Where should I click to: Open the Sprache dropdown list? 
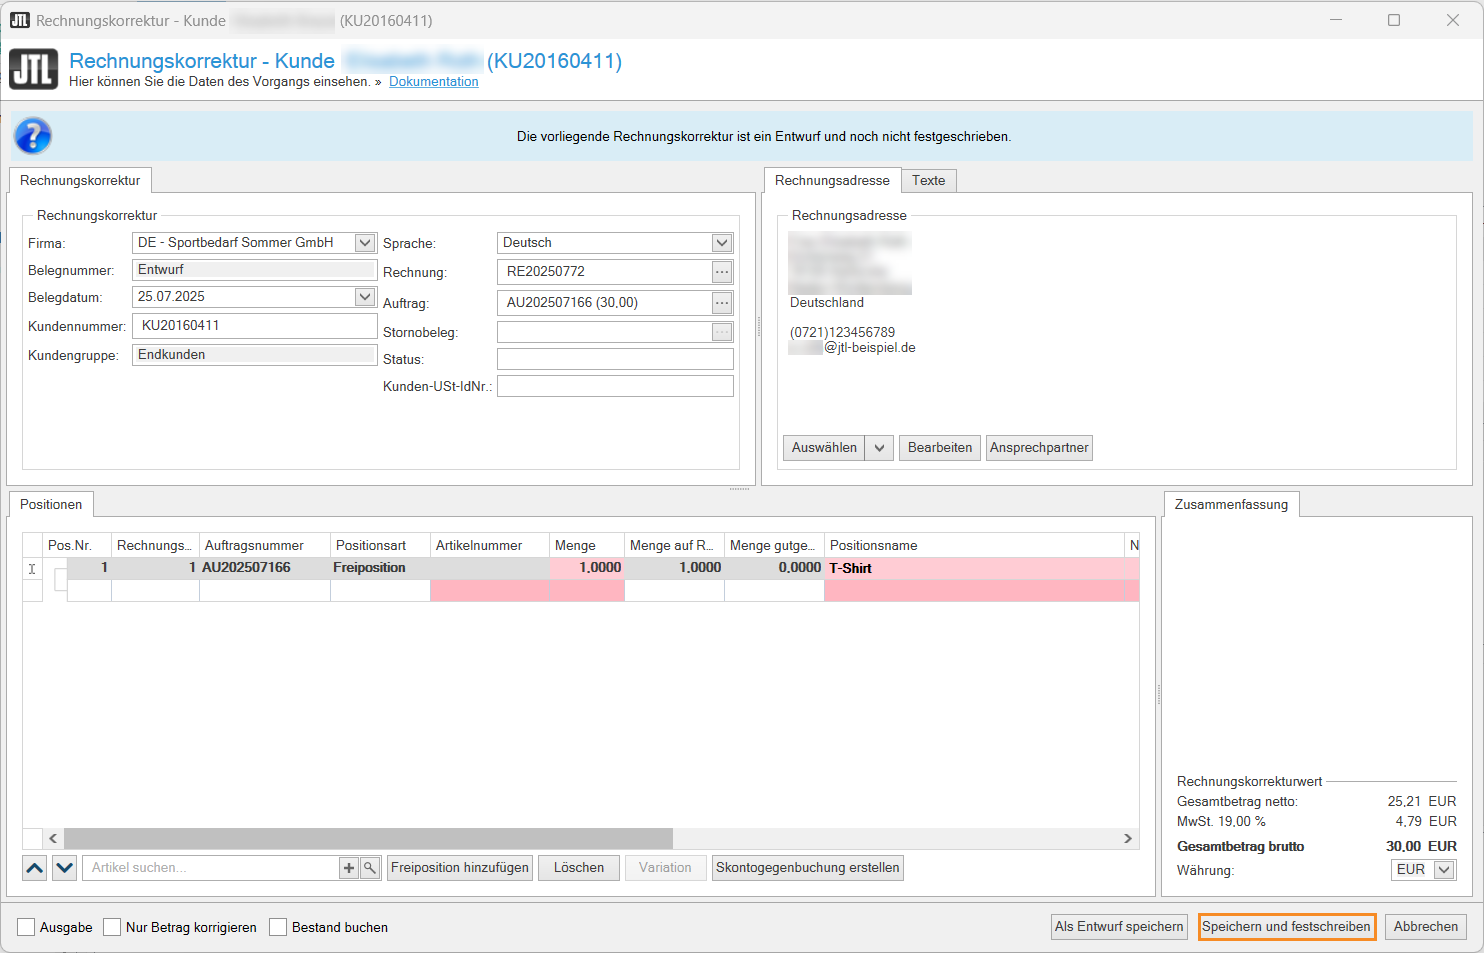coord(722,243)
